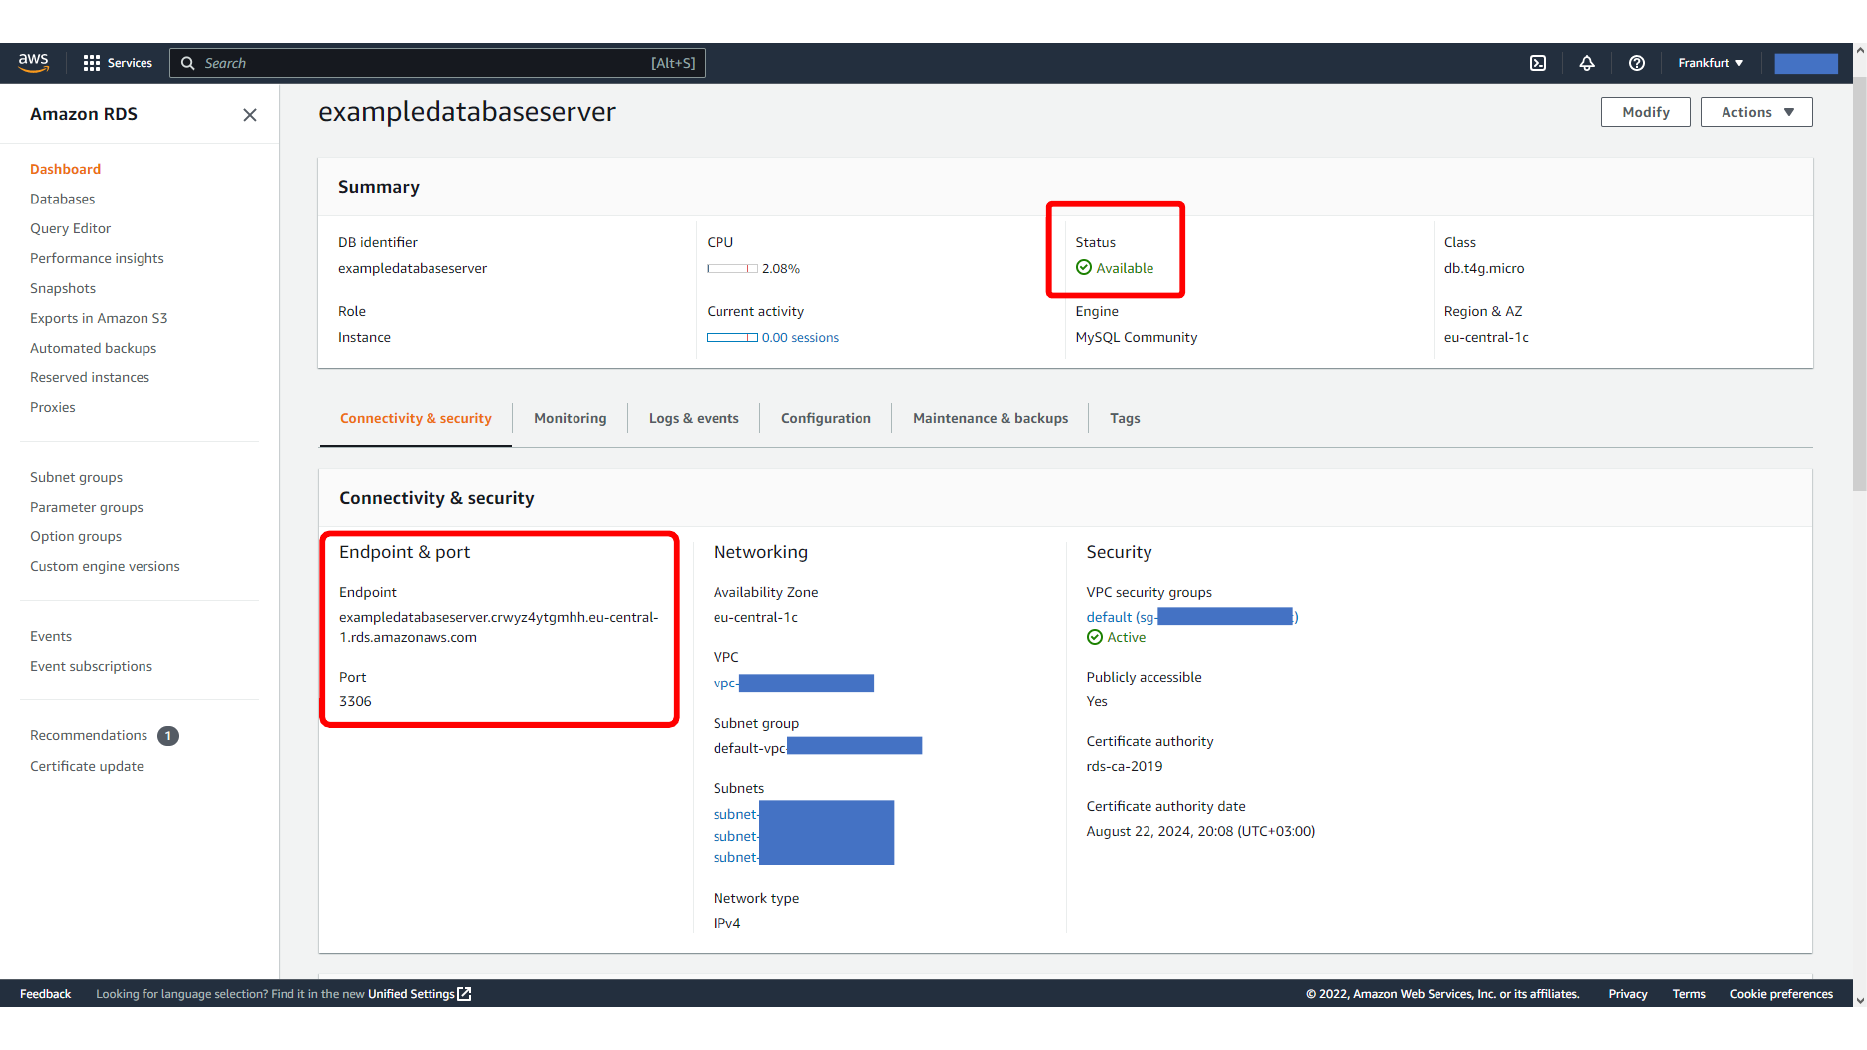This screenshot has width=1867, height=1050.
Task: Click the Available status check icon
Action: (x=1084, y=267)
